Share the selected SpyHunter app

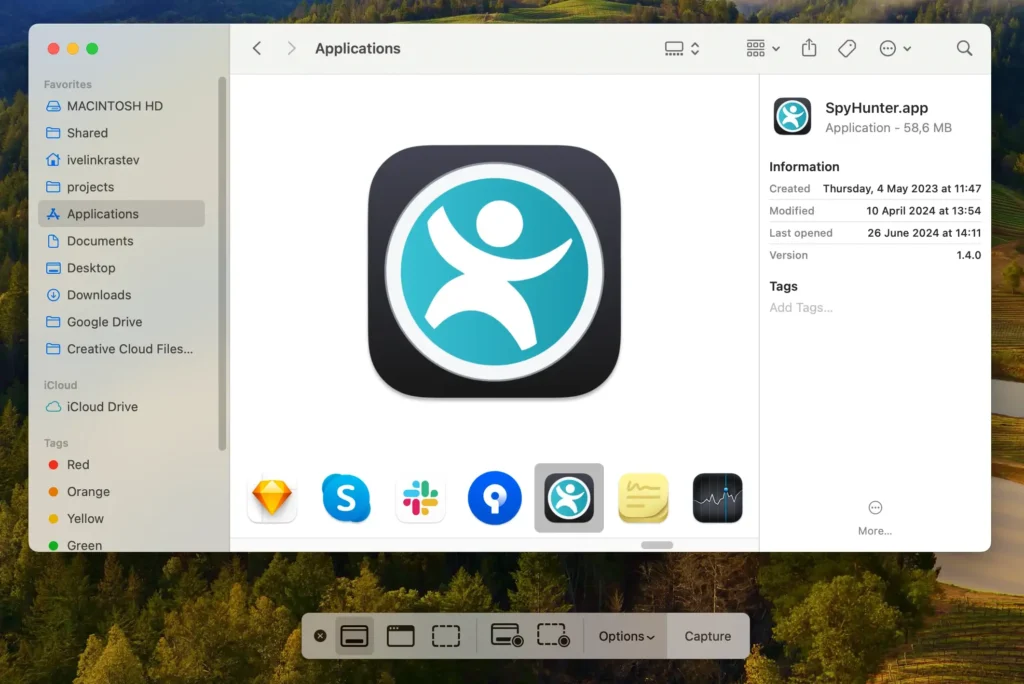(809, 48)
